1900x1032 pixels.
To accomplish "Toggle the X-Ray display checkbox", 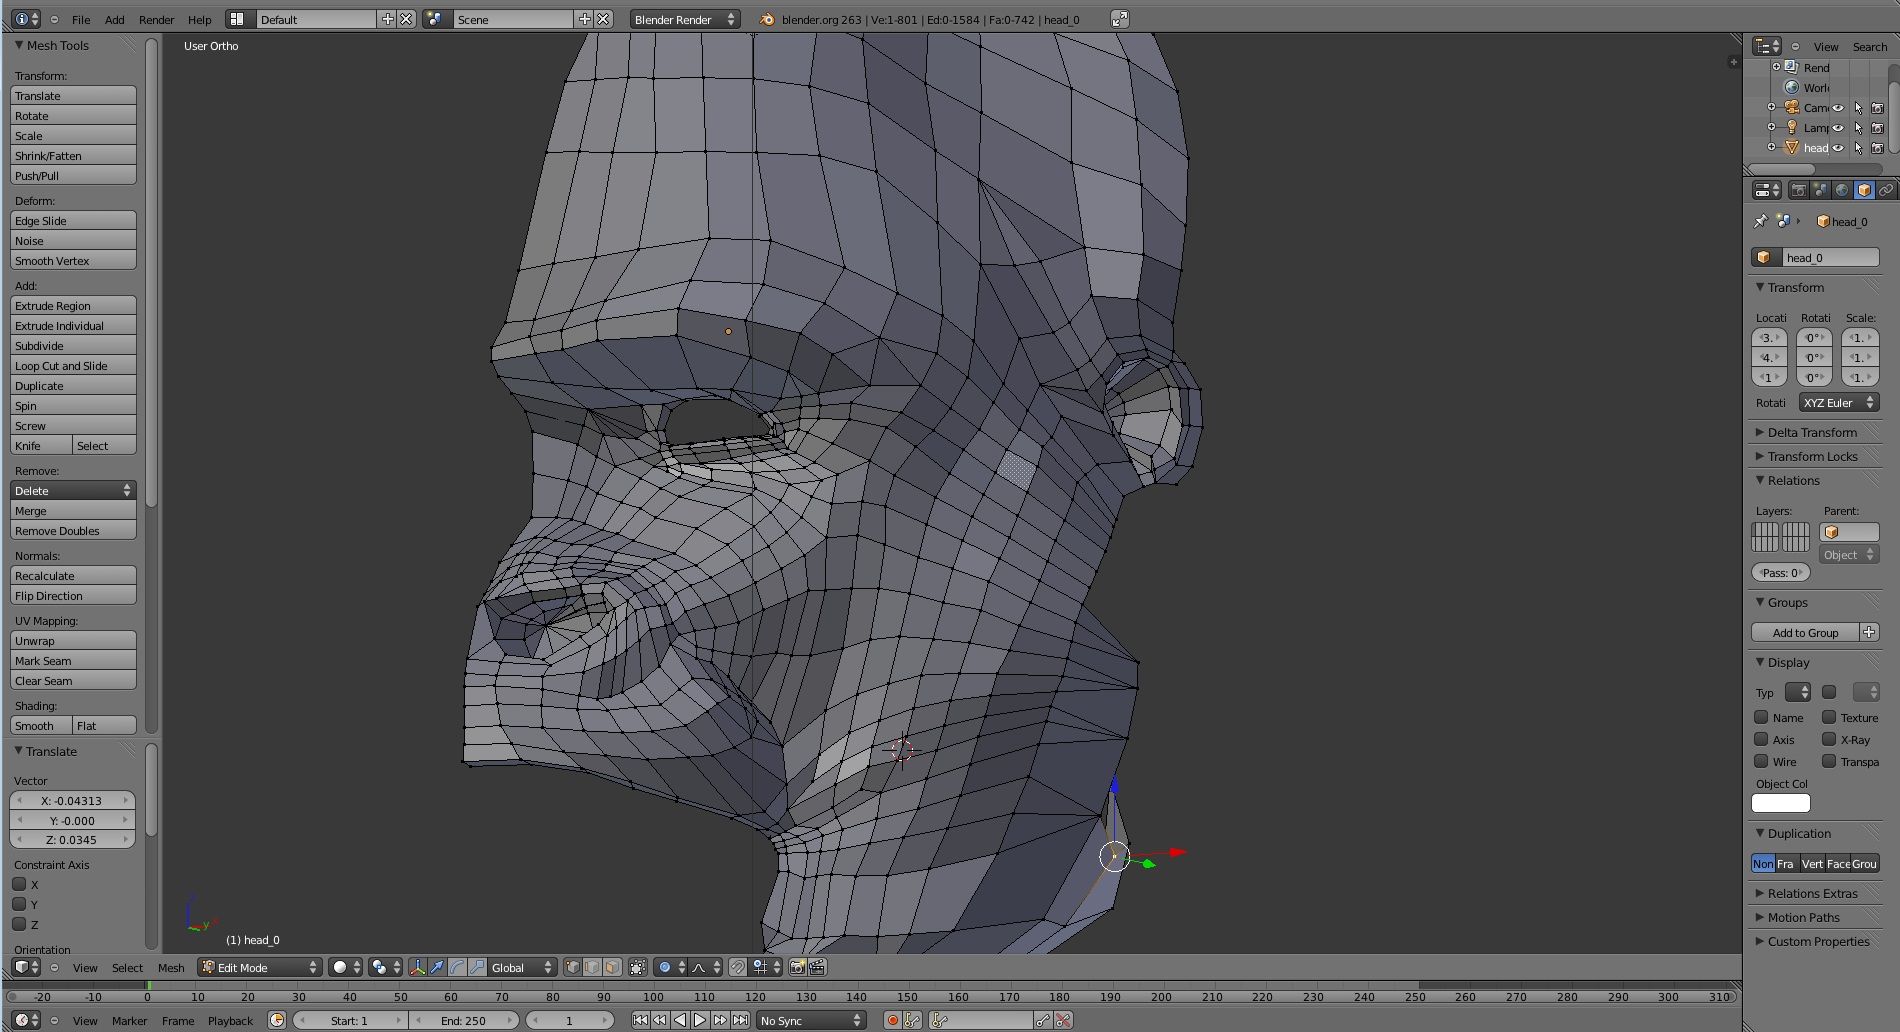I will point(1829,739).
